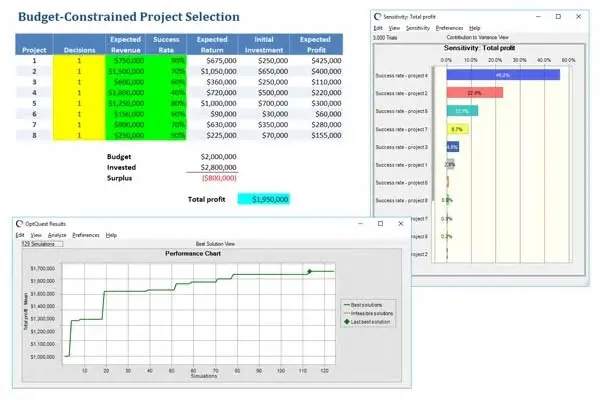Click the last best solution diamond marker

(x=310, y=271)
